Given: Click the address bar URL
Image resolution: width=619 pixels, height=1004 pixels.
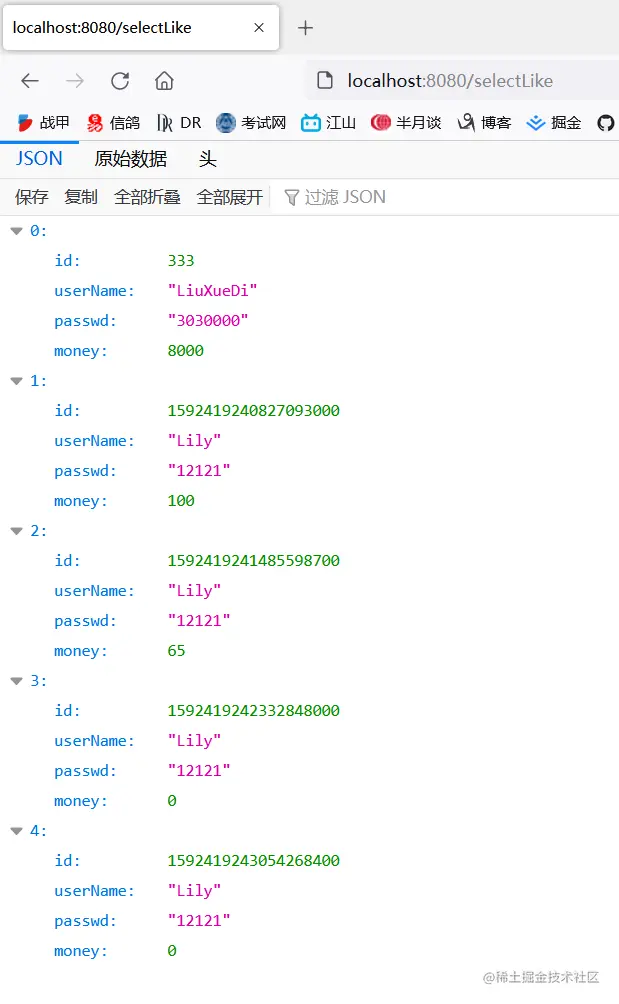Looking at the screenshot, I should tap(450, 81).
